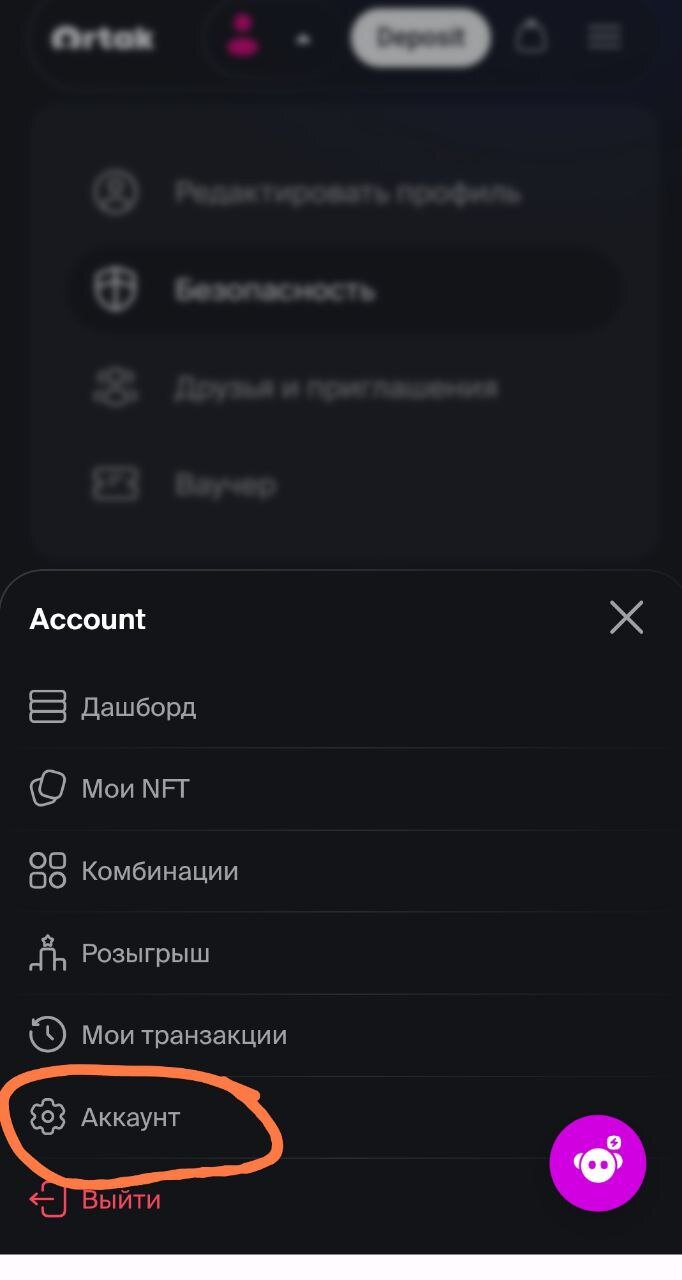
Task: Click the Мои транзакции history clock icon
Action: click(47, 1035)
